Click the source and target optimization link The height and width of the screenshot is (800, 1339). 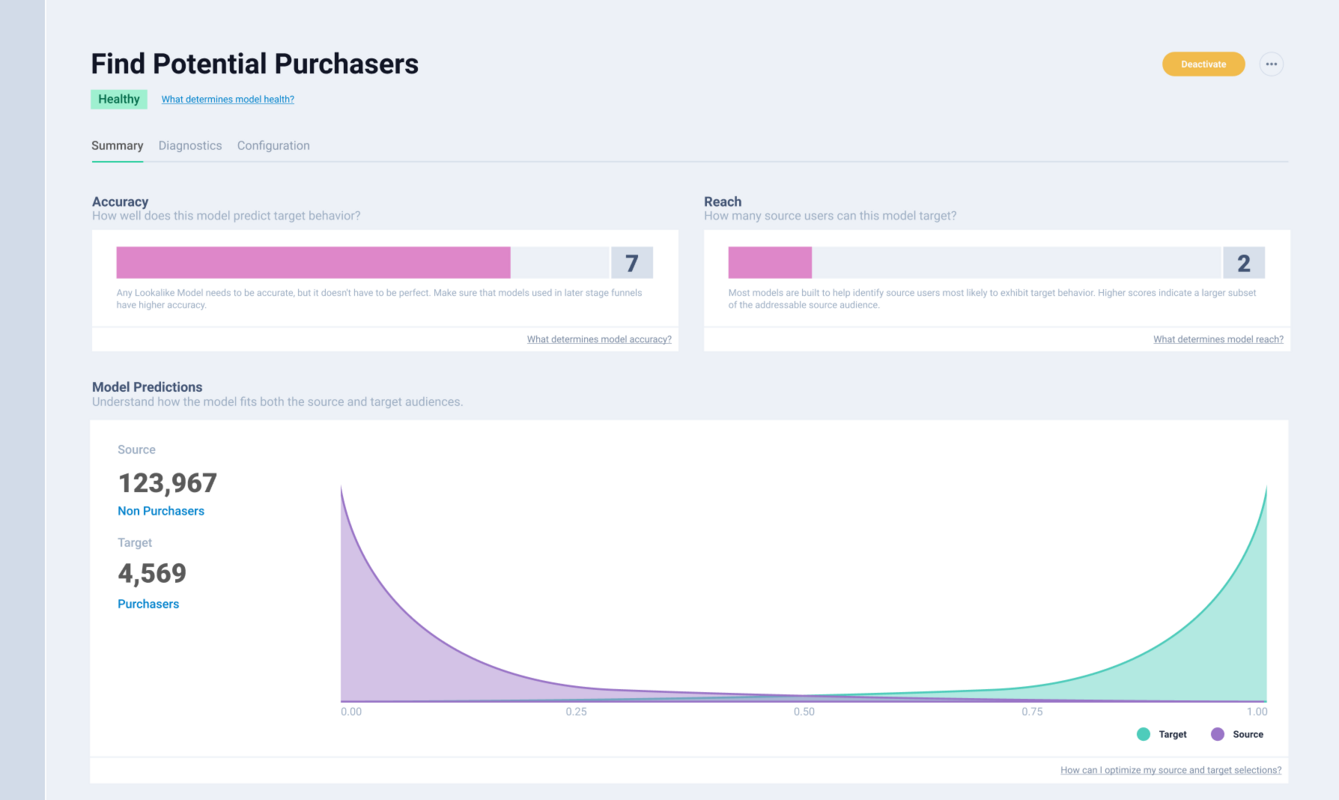tap(1170, 770)
